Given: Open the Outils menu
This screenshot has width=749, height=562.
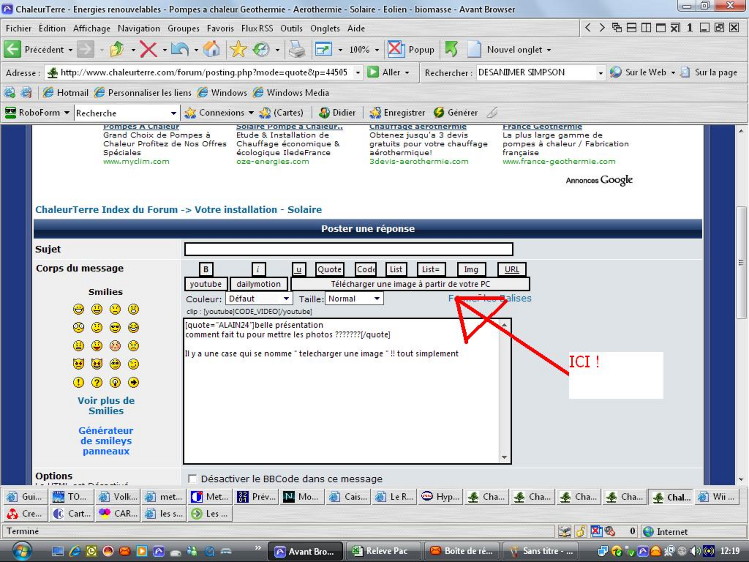Looking at the screenshot, I should coord(291,29).
